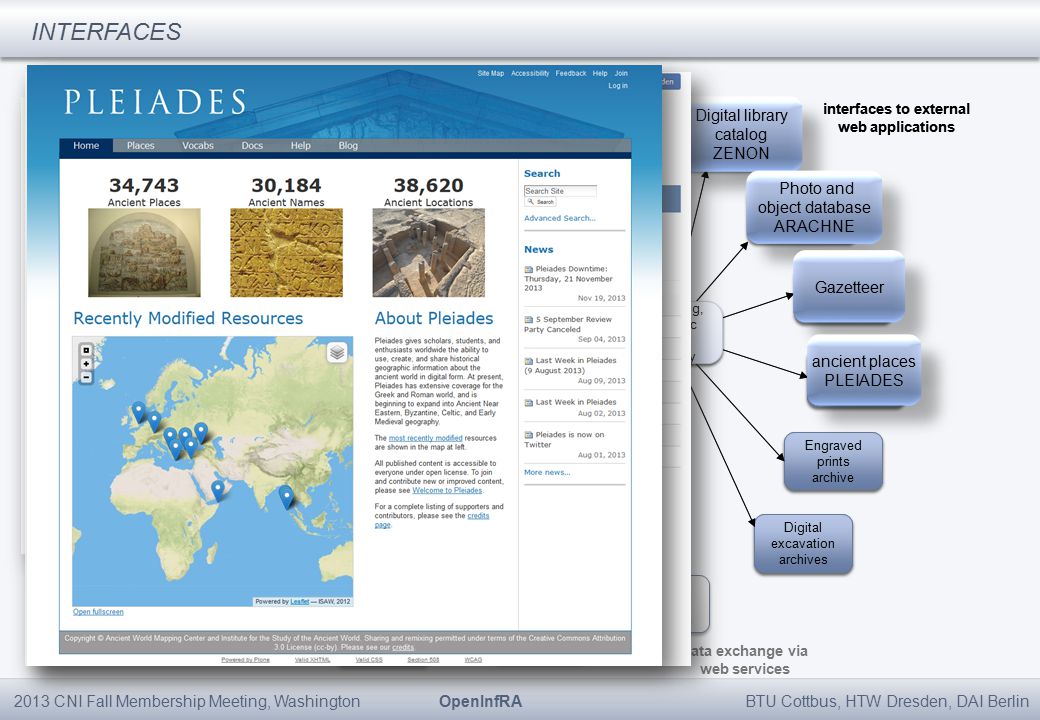Open Pleiades Downtime news item
1040x720 pixels.
click(x=568, y=278)
